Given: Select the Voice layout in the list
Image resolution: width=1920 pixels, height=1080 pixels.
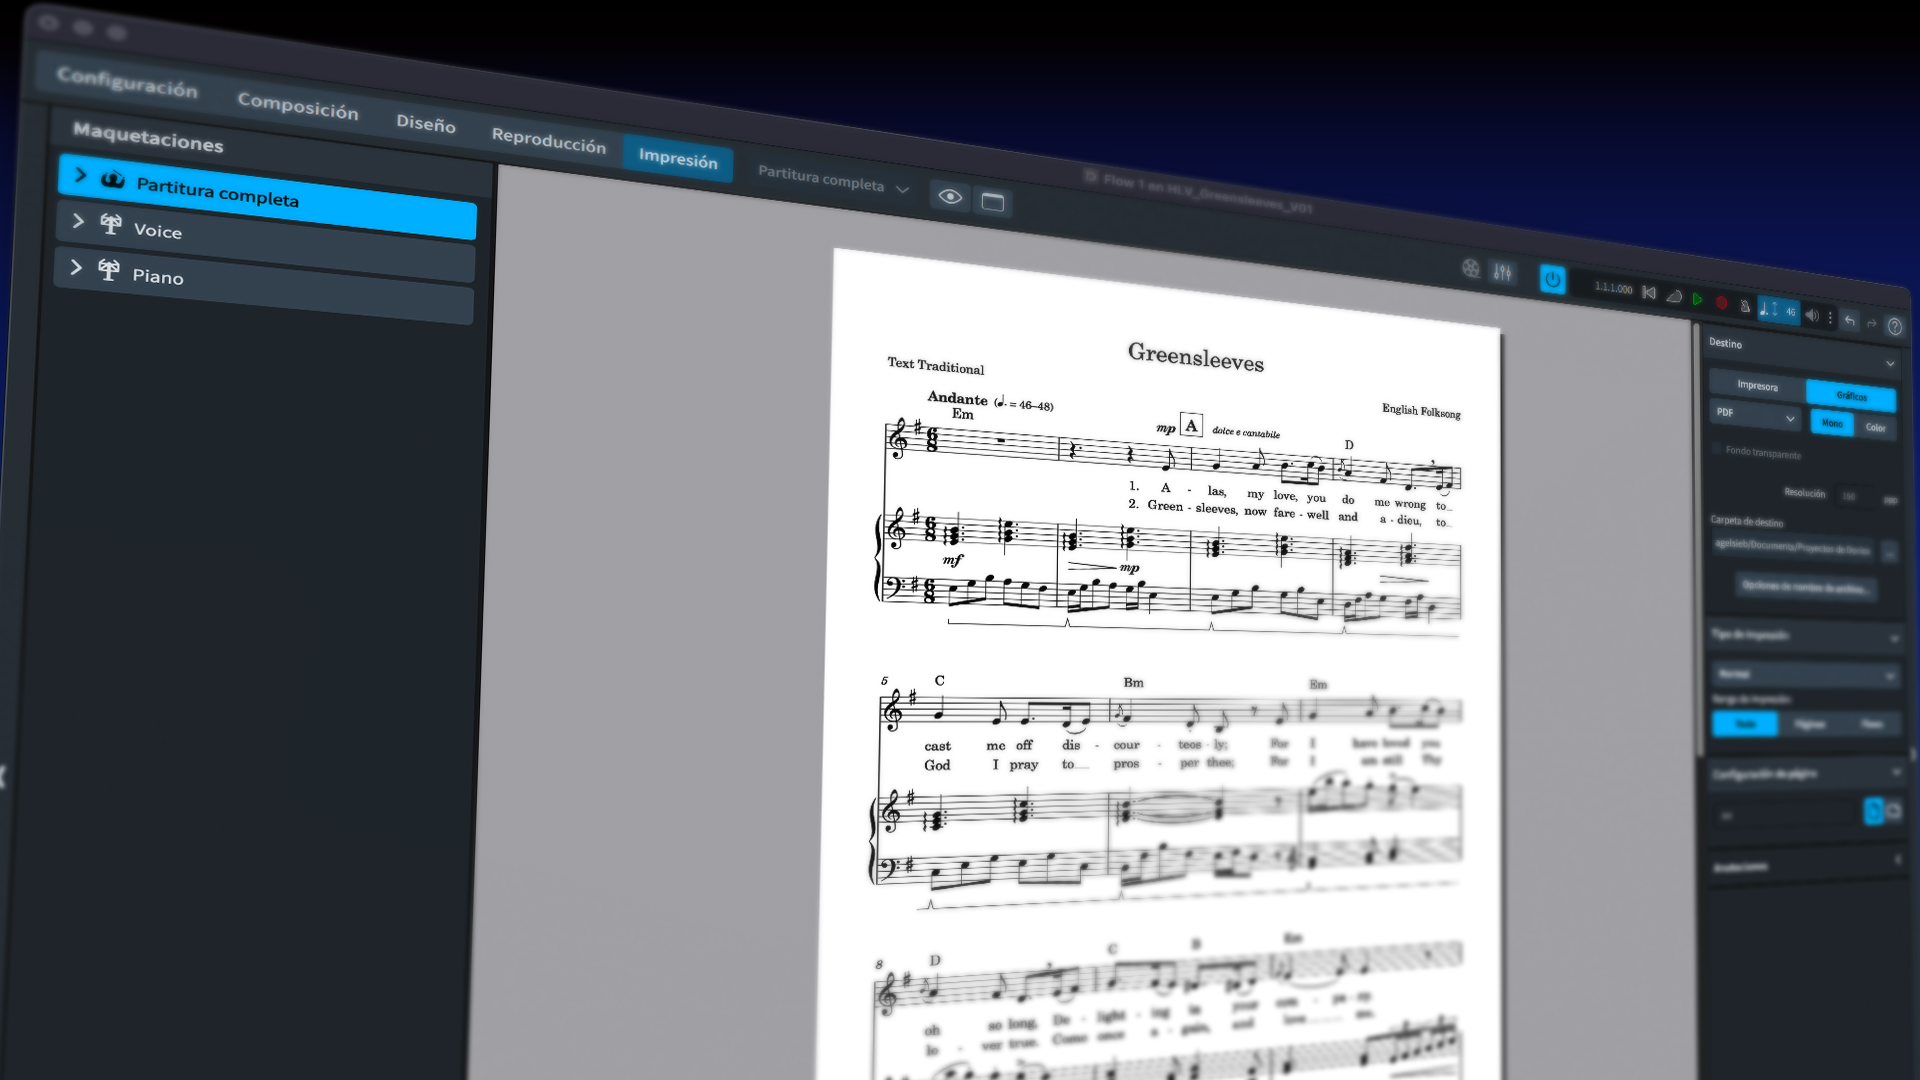Looking at the screenshot, I should [265, 241].
